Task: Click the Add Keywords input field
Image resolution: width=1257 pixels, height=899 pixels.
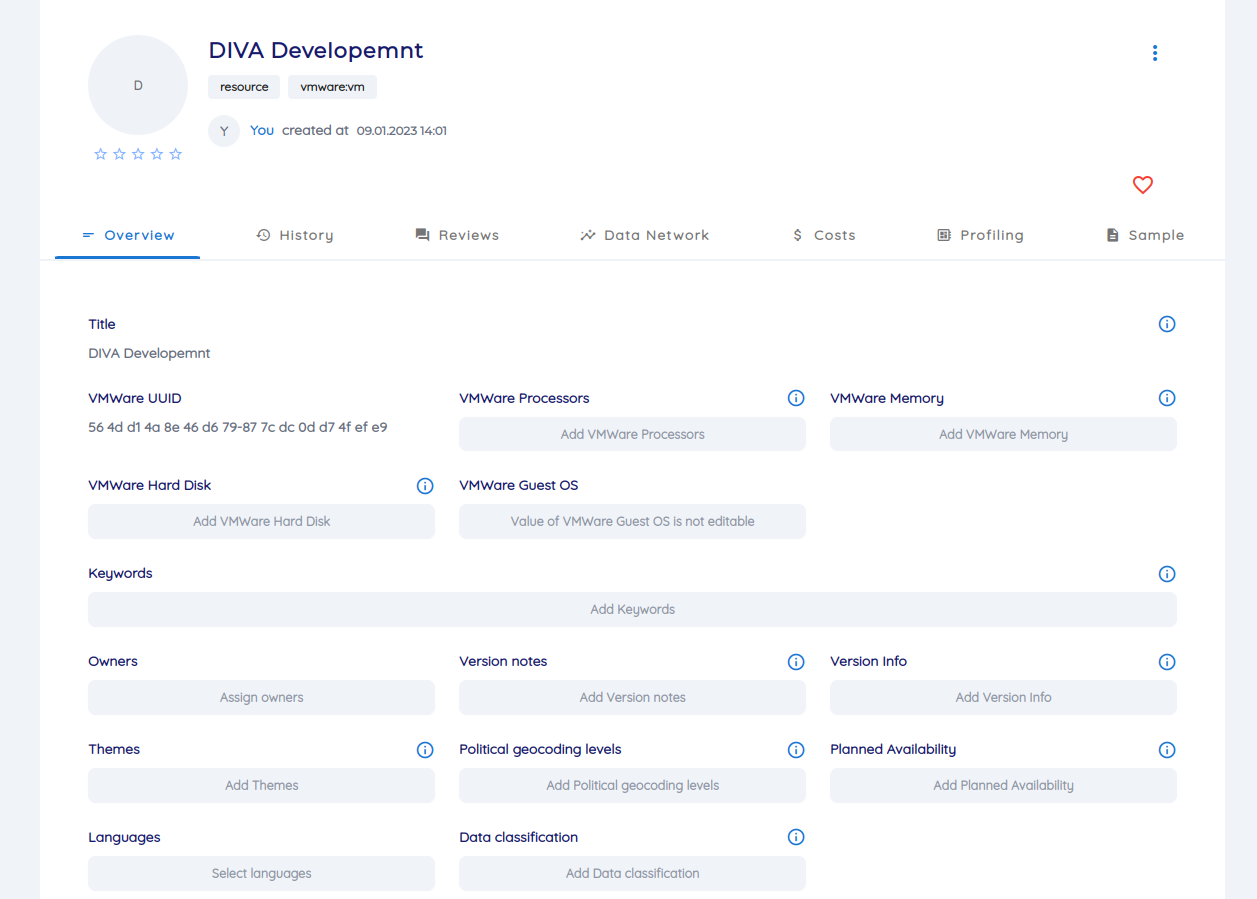Action: point(632,609)
